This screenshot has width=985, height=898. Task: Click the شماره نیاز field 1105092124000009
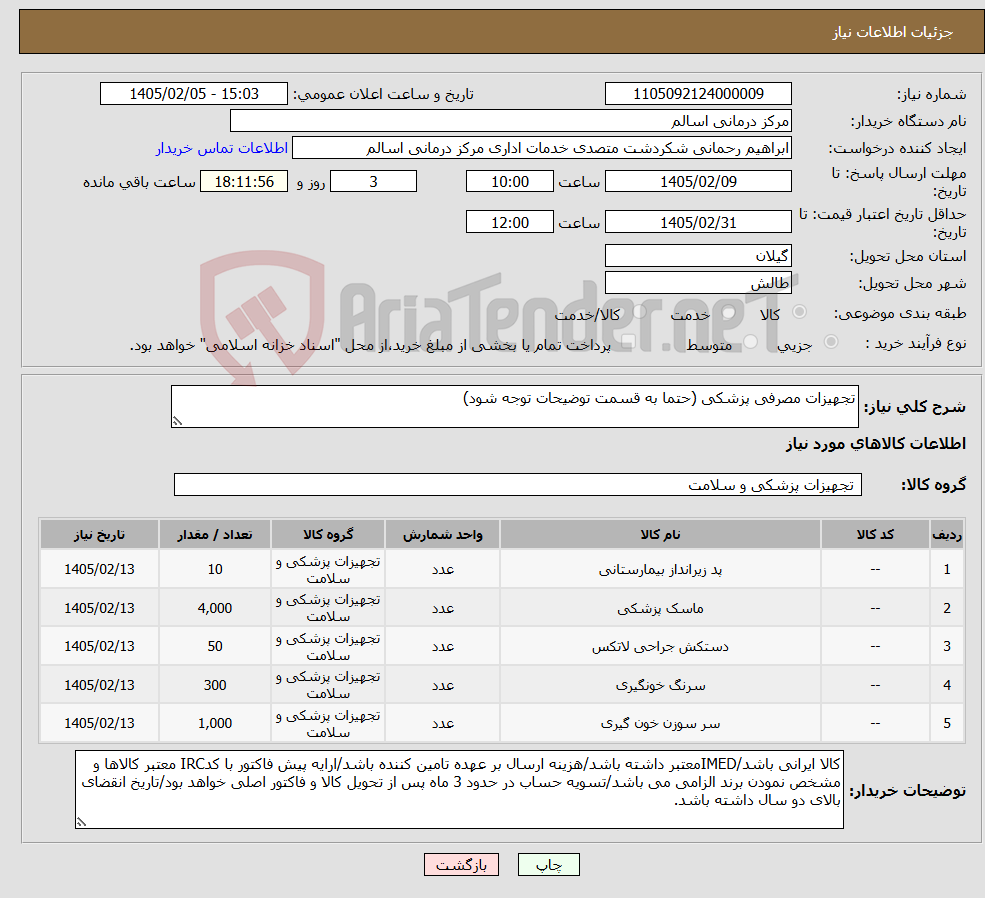tap(698, 94)
